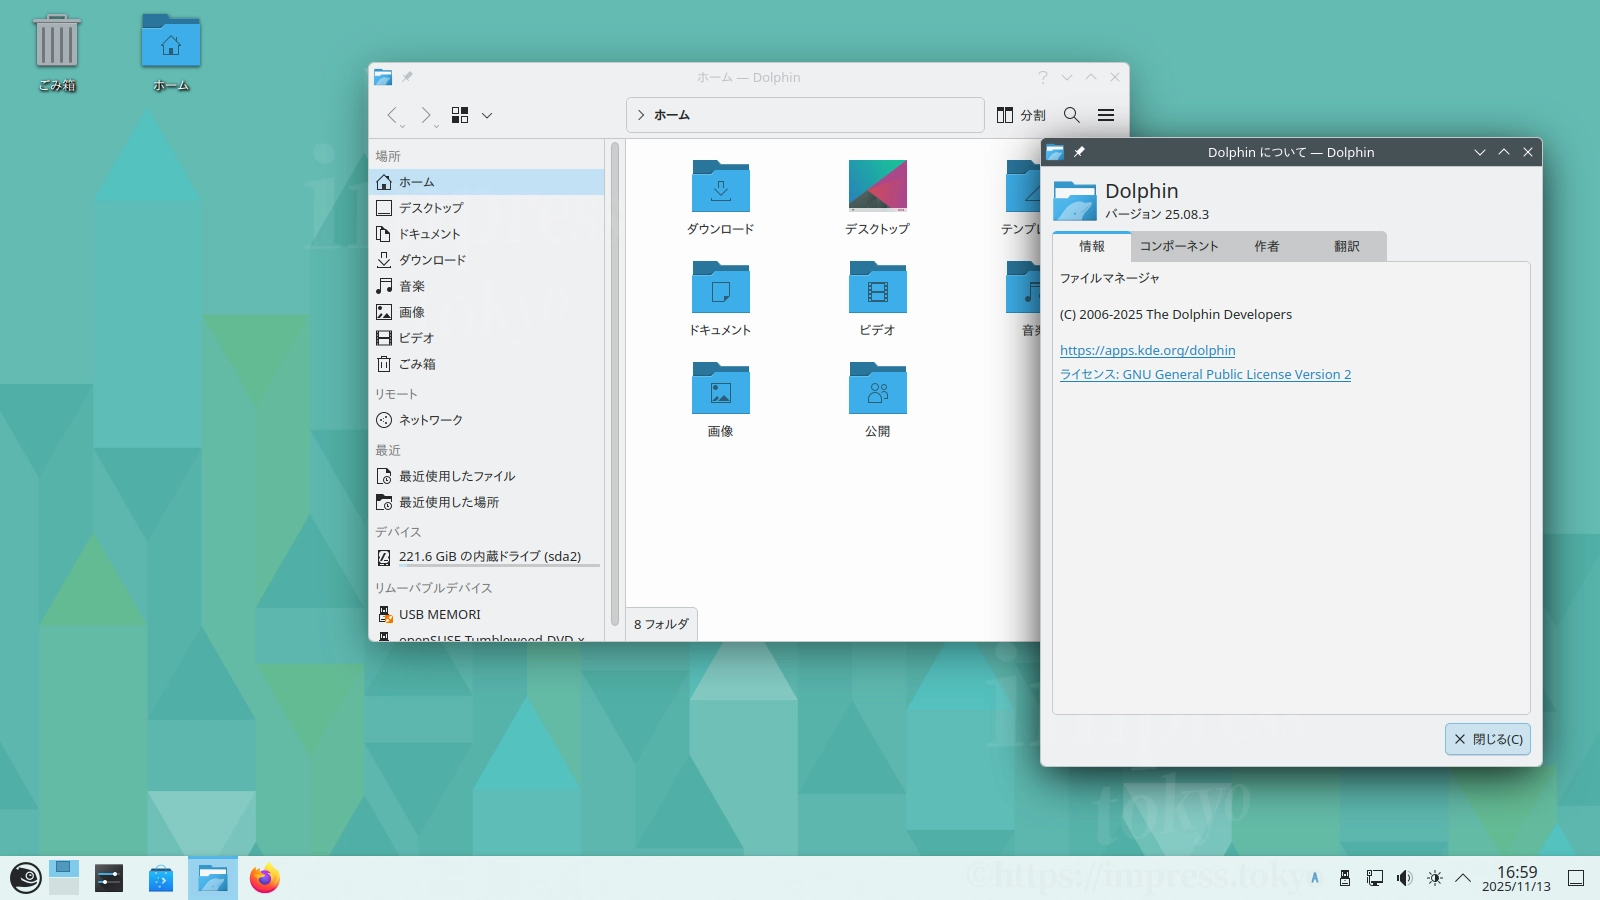Open the window menu icon of the ホーム Dolphin window
Screen dimensions: 1600x900
tap(383, 77)
